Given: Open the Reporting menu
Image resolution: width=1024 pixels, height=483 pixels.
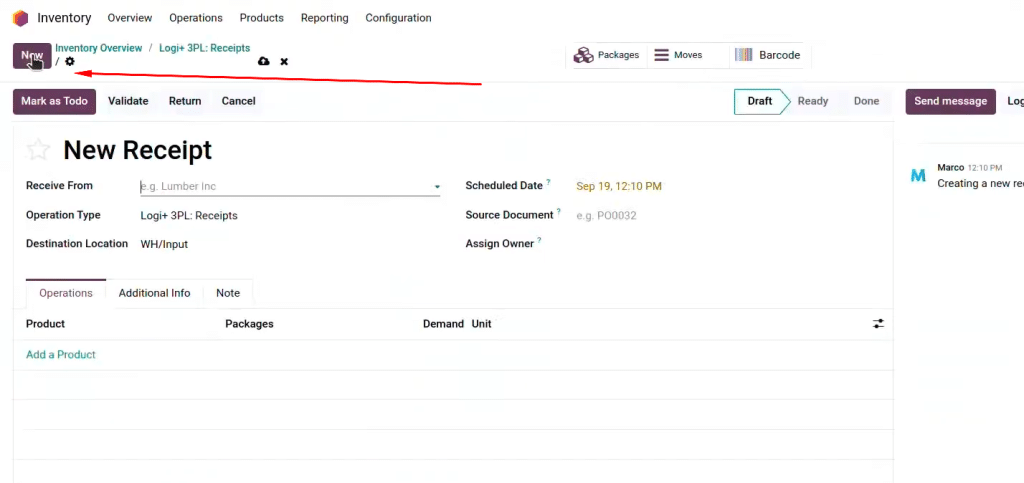Looking at the screenshot, I should (x=325, y=18).
